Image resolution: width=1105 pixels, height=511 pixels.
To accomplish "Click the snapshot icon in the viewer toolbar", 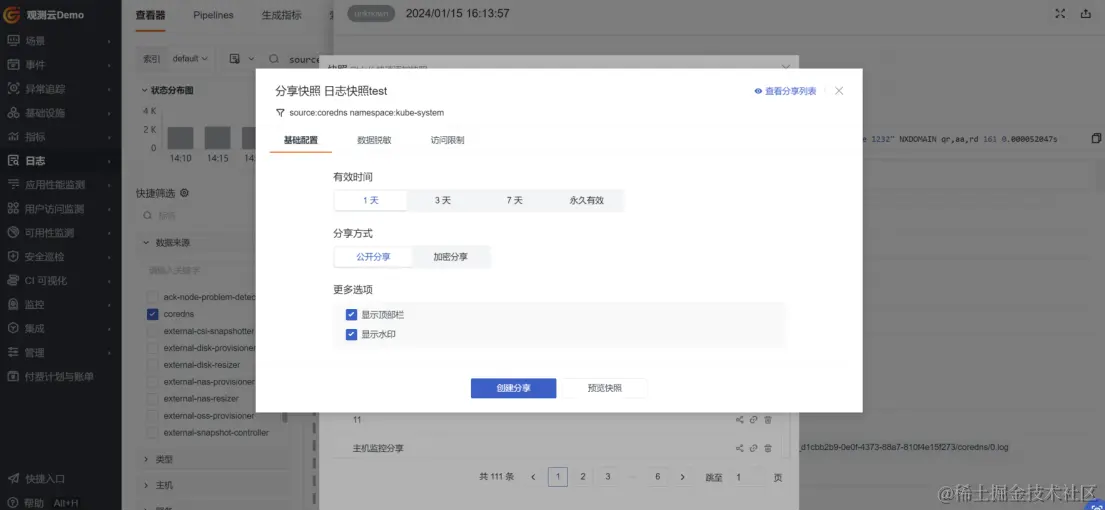I will click(235, 59).
